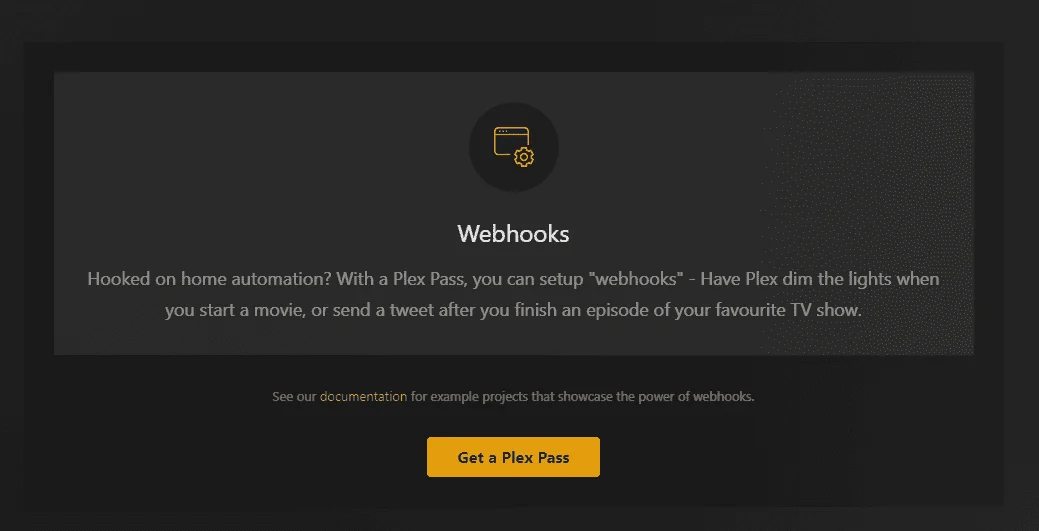
Task: Click the "See our" text before documentation
Action: pos(294,396)
